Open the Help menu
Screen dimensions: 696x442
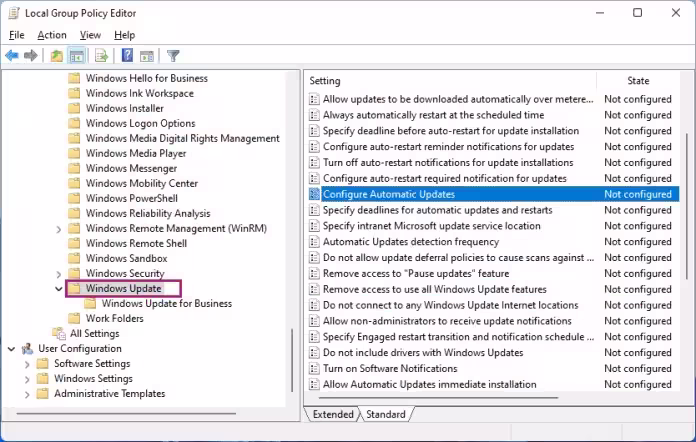[124, 35]
